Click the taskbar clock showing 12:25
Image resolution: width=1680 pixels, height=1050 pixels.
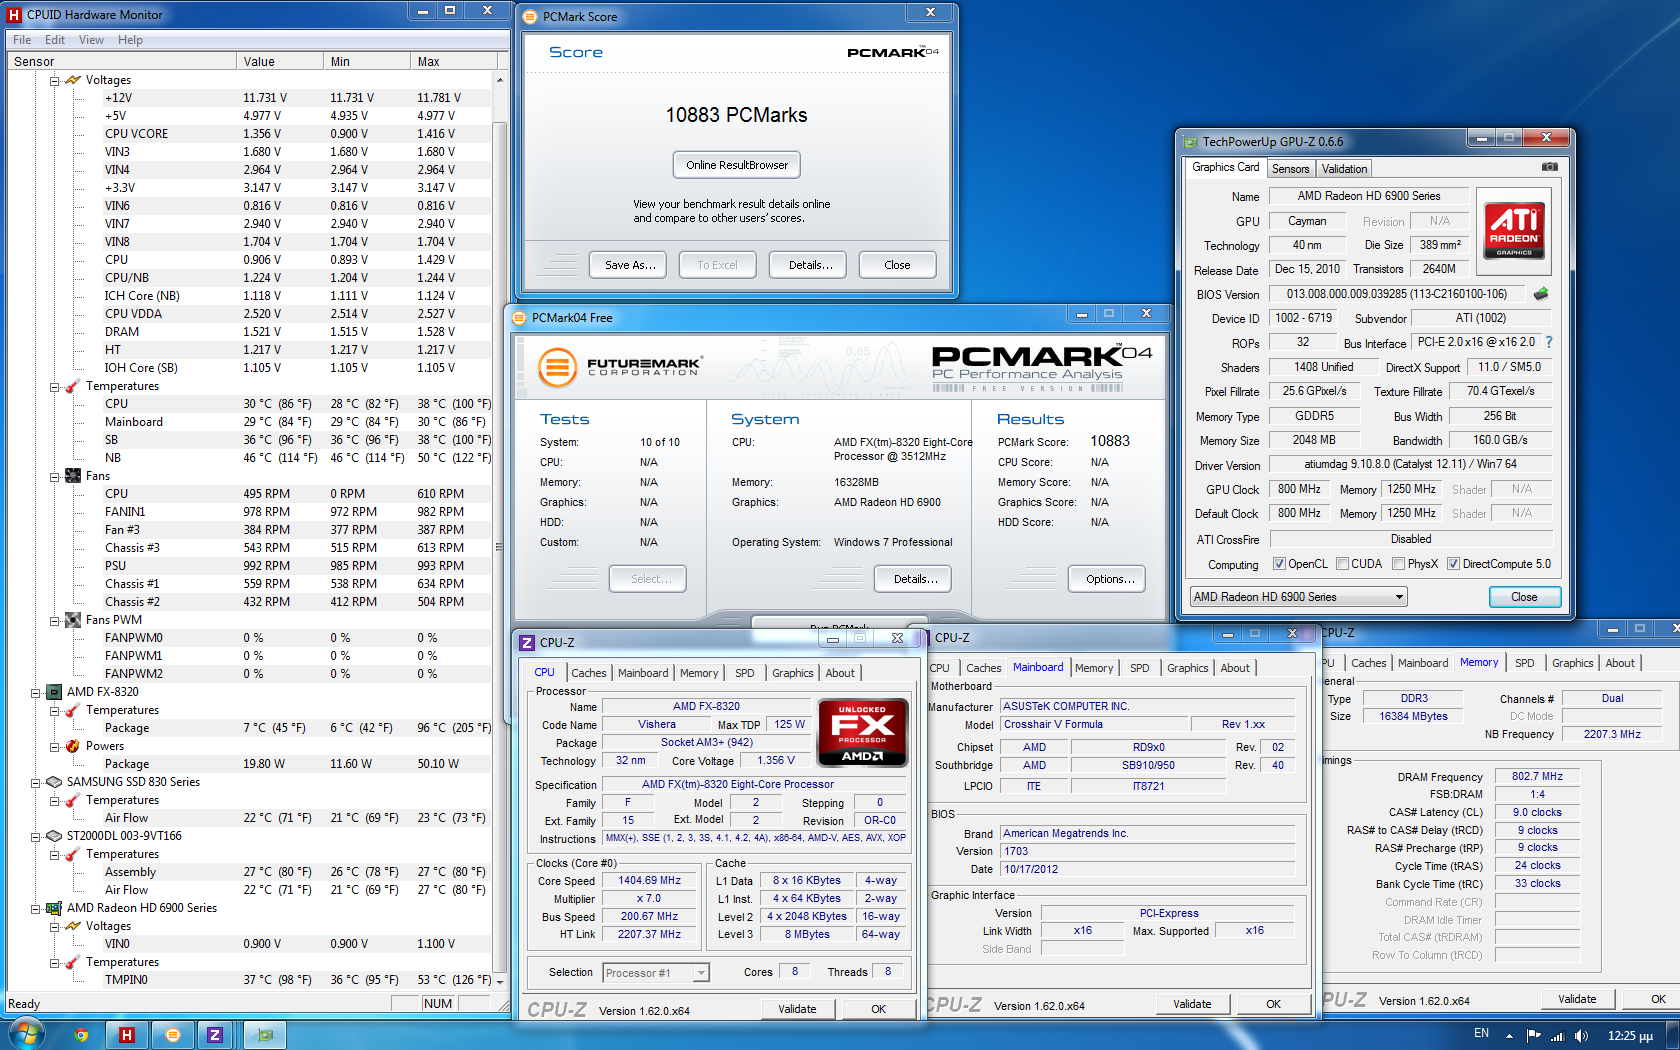click(1630, 1036)
